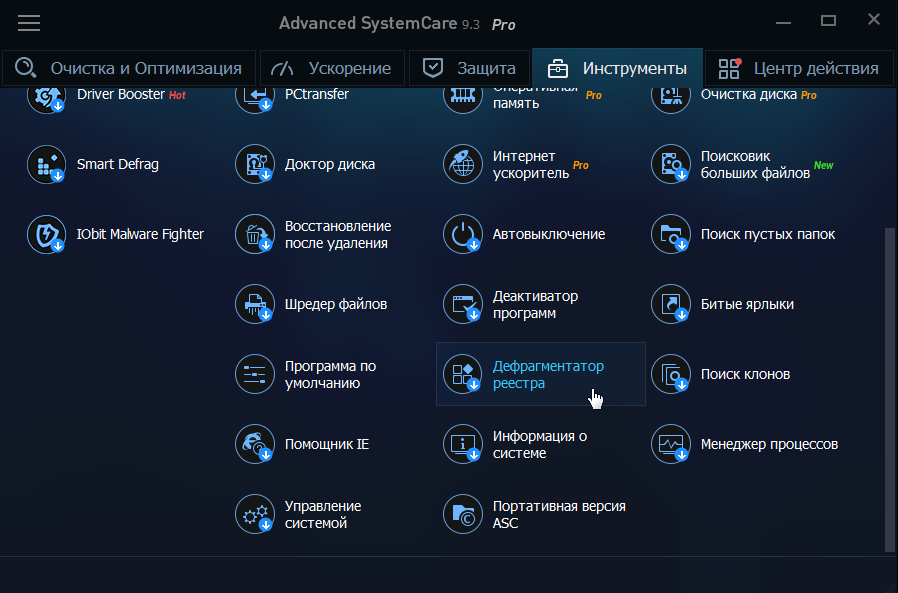Click the Очистка диска text

749,95
